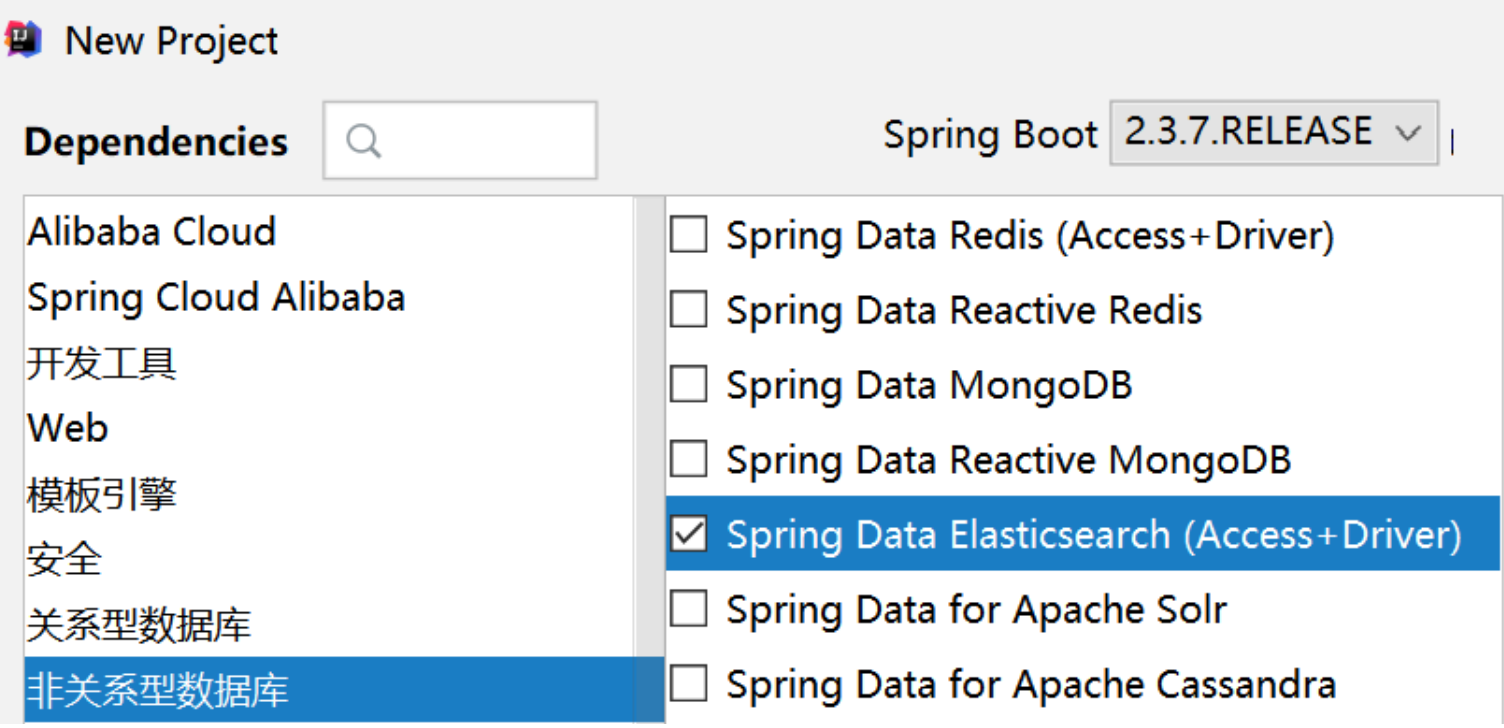Focus the Dependencies search field
The image size is (1504, 728).
pos(460,140)
